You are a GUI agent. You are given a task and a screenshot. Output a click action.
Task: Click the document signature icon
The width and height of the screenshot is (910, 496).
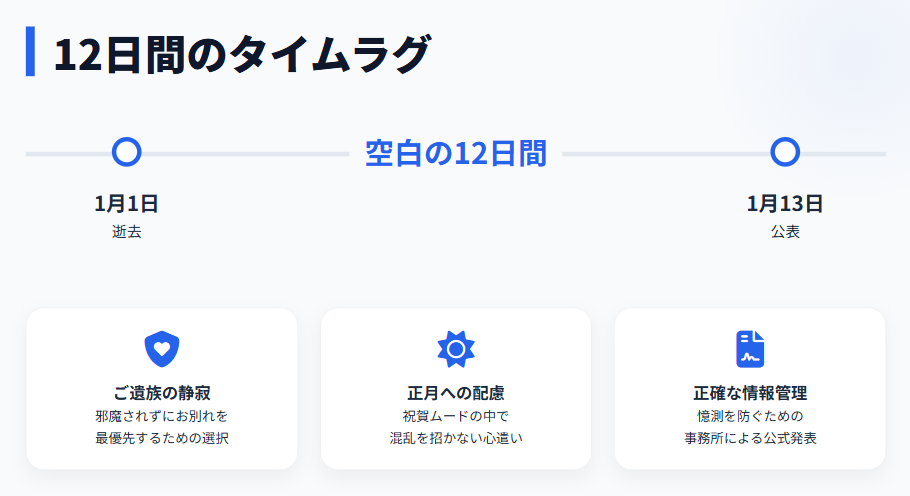750,348
